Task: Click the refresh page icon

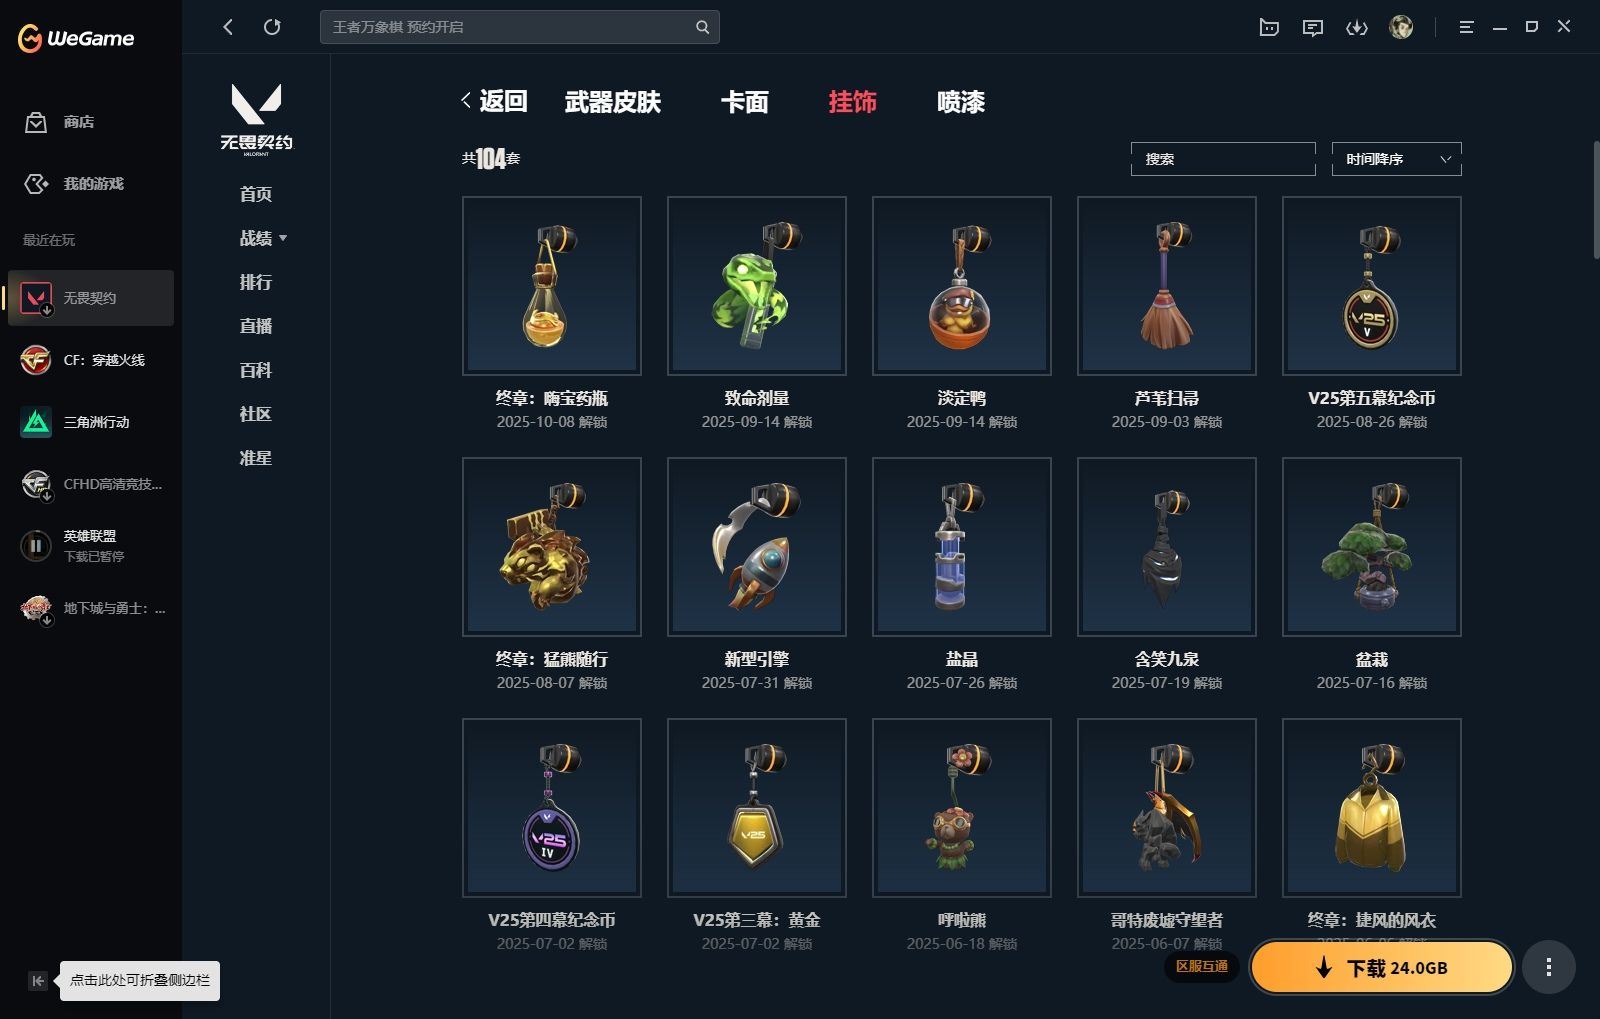Action: 272,27
